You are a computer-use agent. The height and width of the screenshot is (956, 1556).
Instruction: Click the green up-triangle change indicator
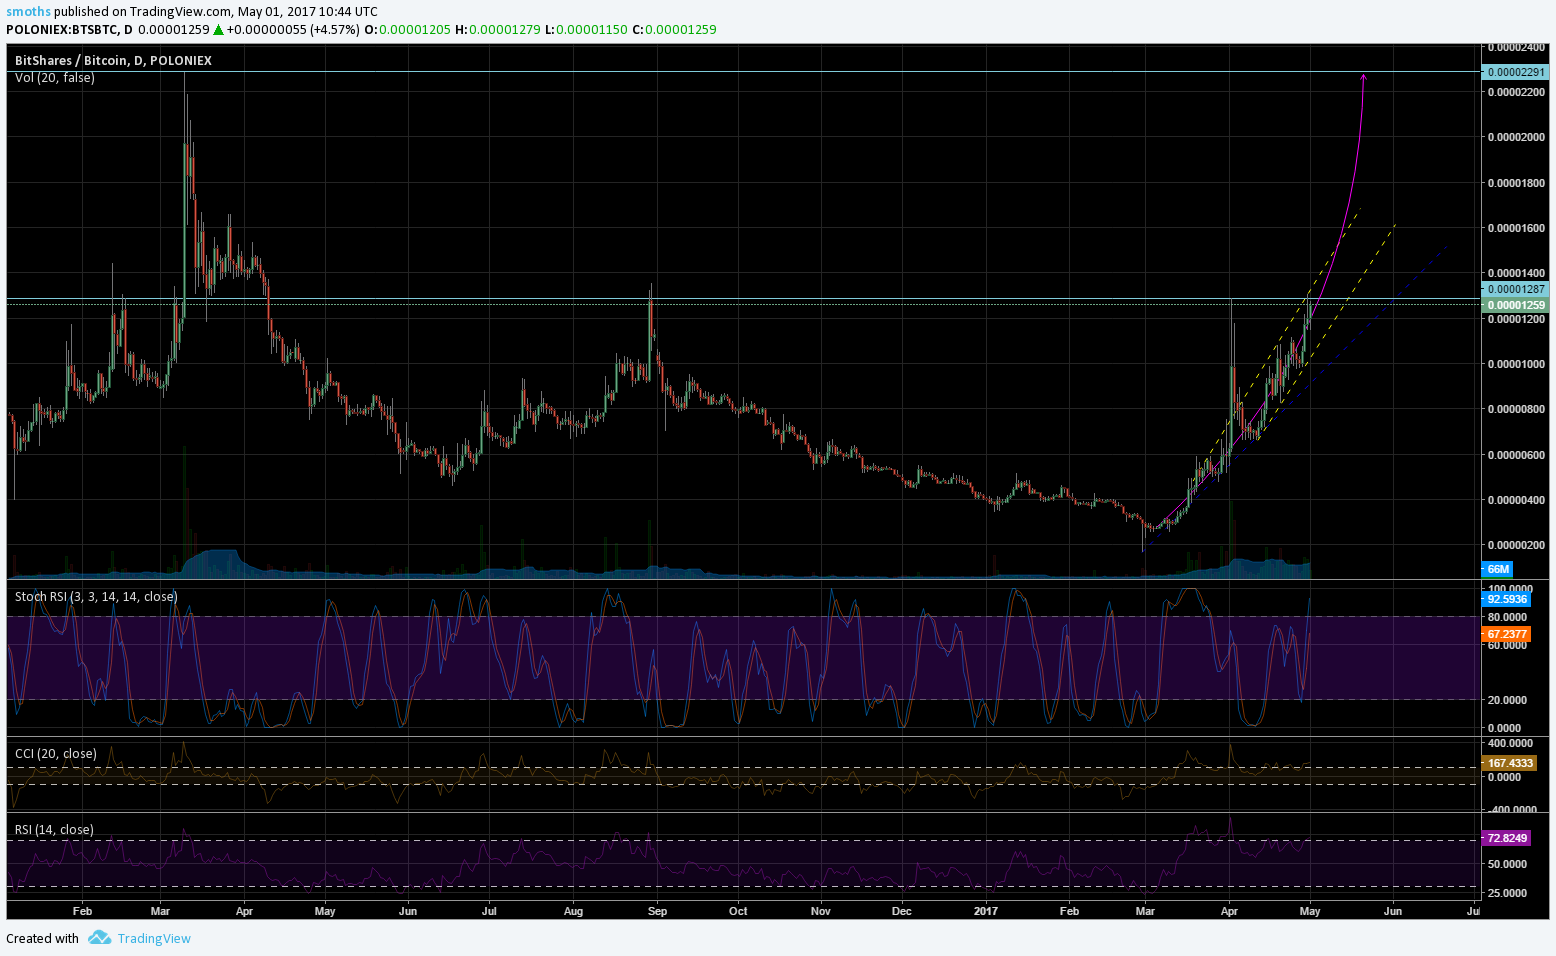coord(218,30)
